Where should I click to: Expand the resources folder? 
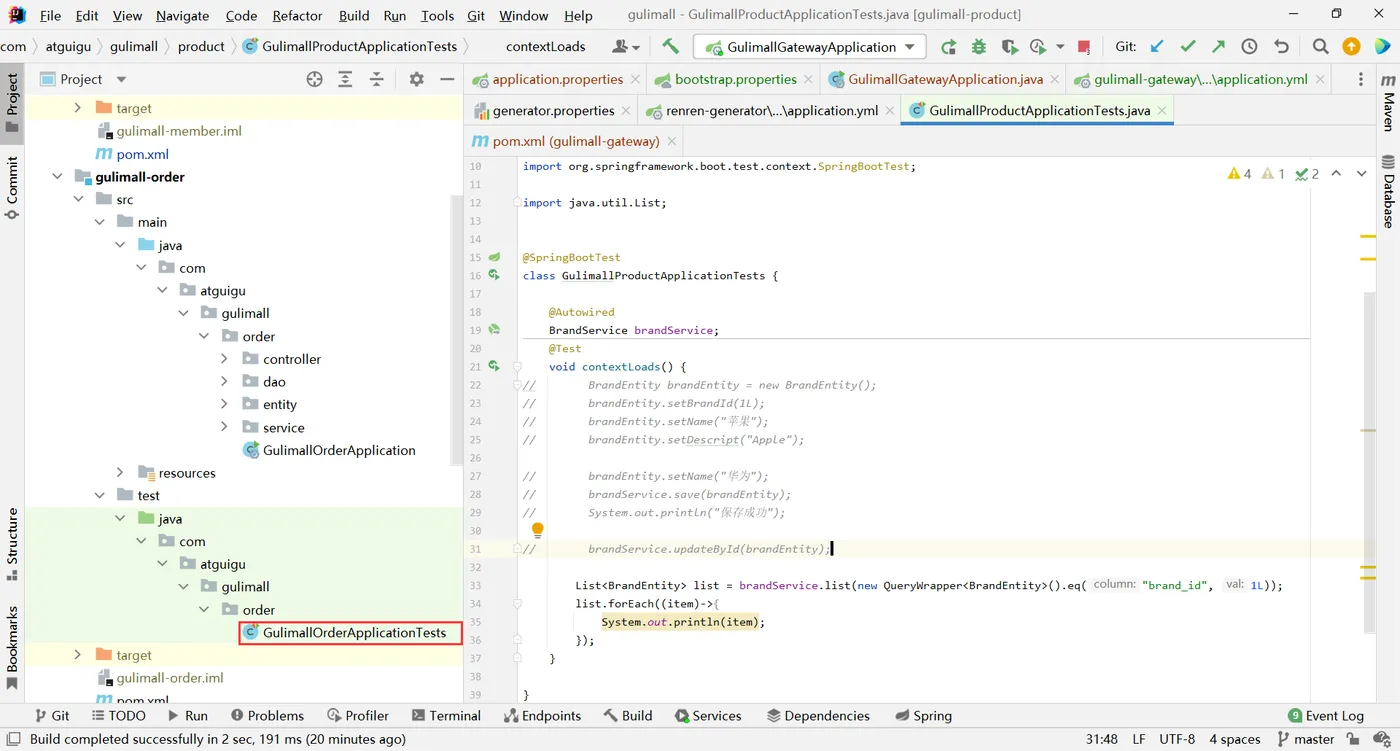(120, 472)
